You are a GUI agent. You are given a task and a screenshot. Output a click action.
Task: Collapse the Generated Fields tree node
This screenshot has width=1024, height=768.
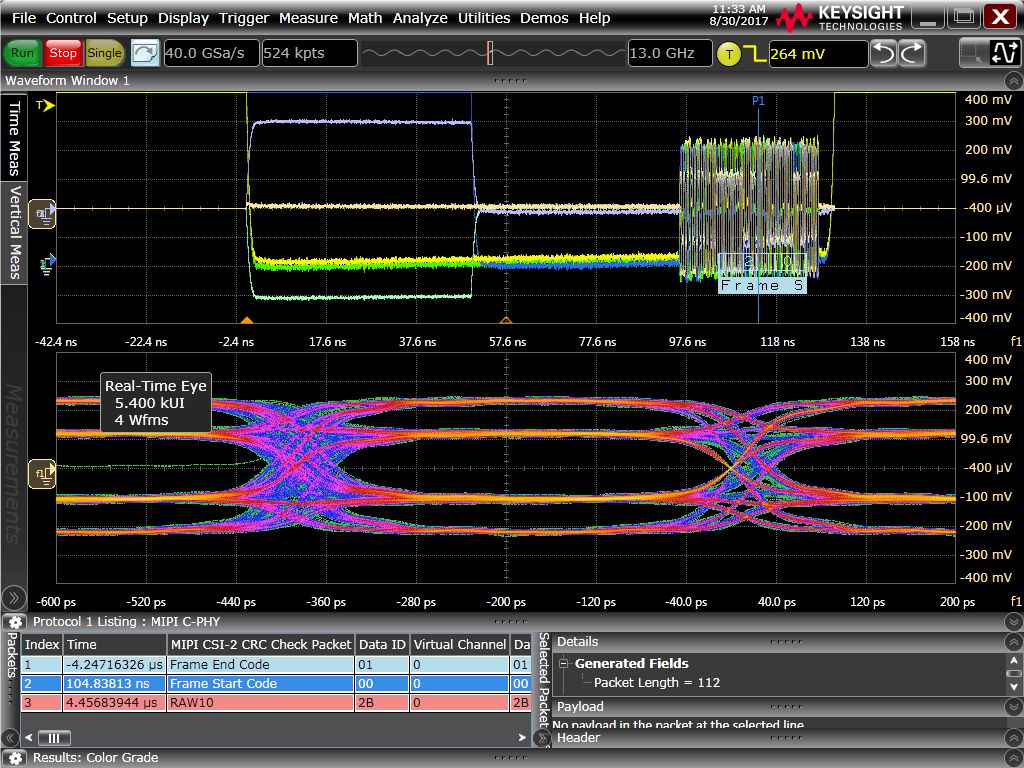click(x=564, y=664)
